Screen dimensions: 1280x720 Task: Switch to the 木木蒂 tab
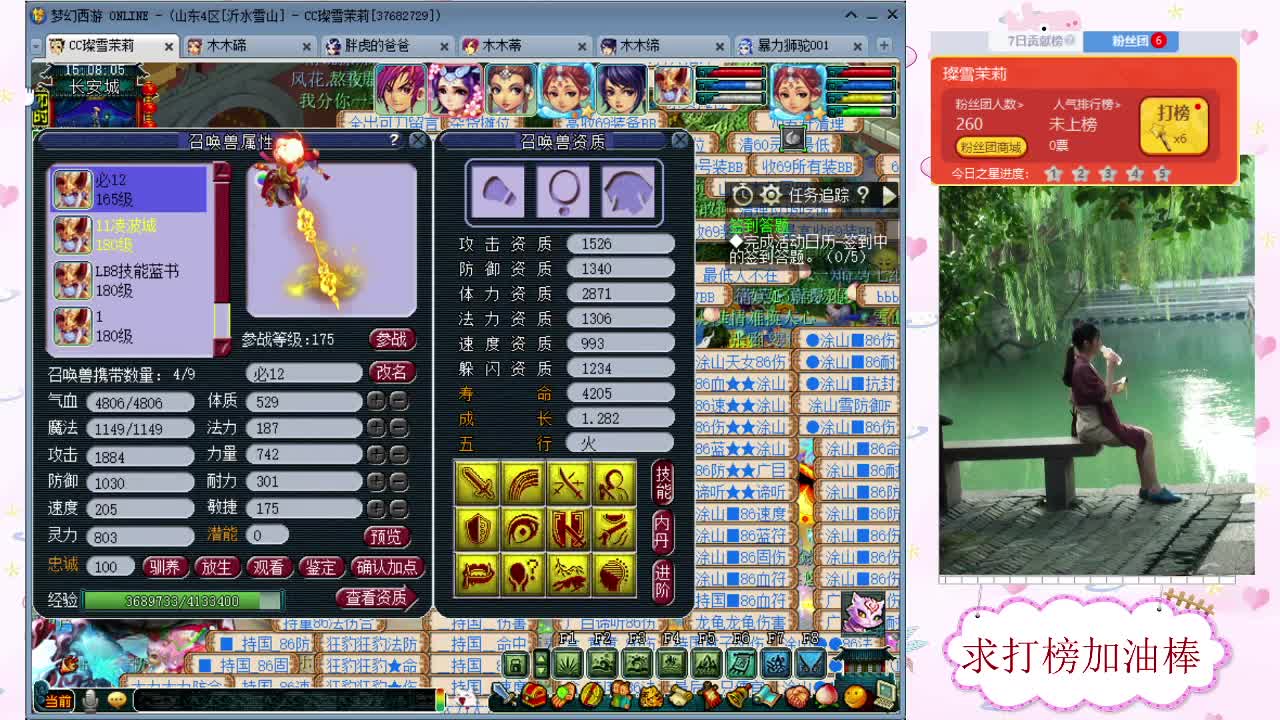point(523,46)
